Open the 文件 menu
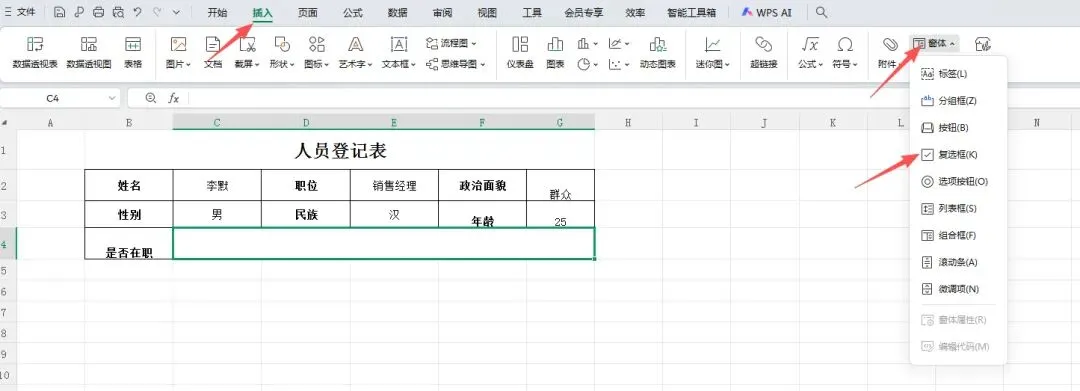 21,12
